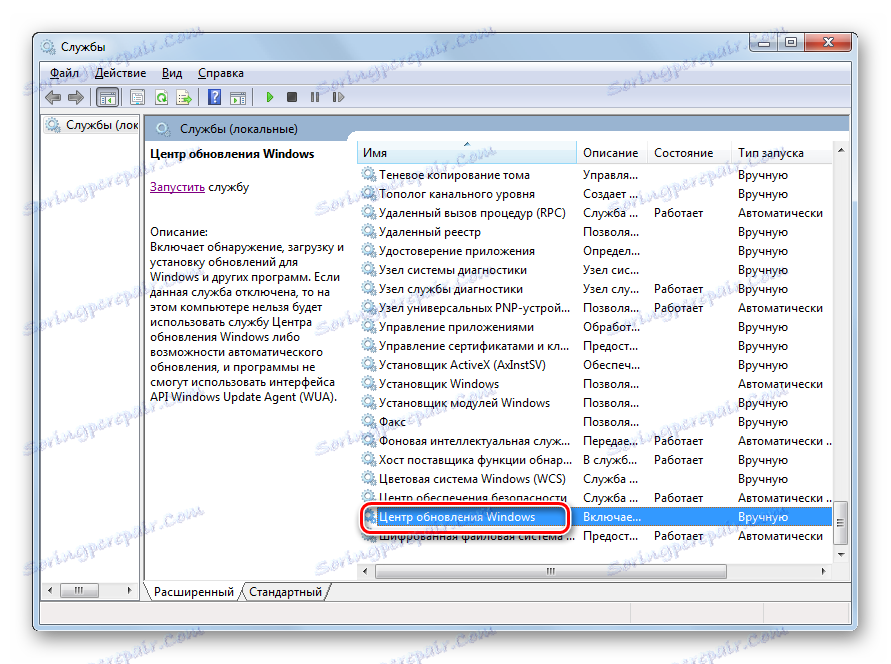Select Фоновая интеллектуальная служ... row
Screen dimensions: 891x664
point(596,441)
